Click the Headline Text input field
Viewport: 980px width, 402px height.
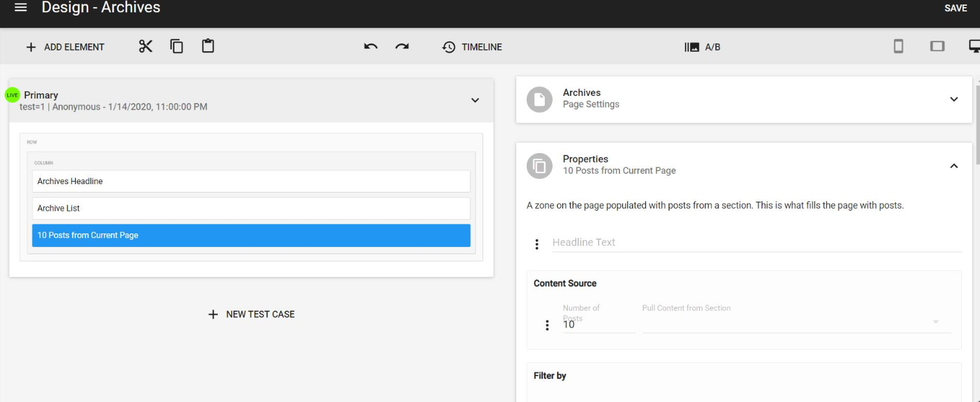coord(750,242)
